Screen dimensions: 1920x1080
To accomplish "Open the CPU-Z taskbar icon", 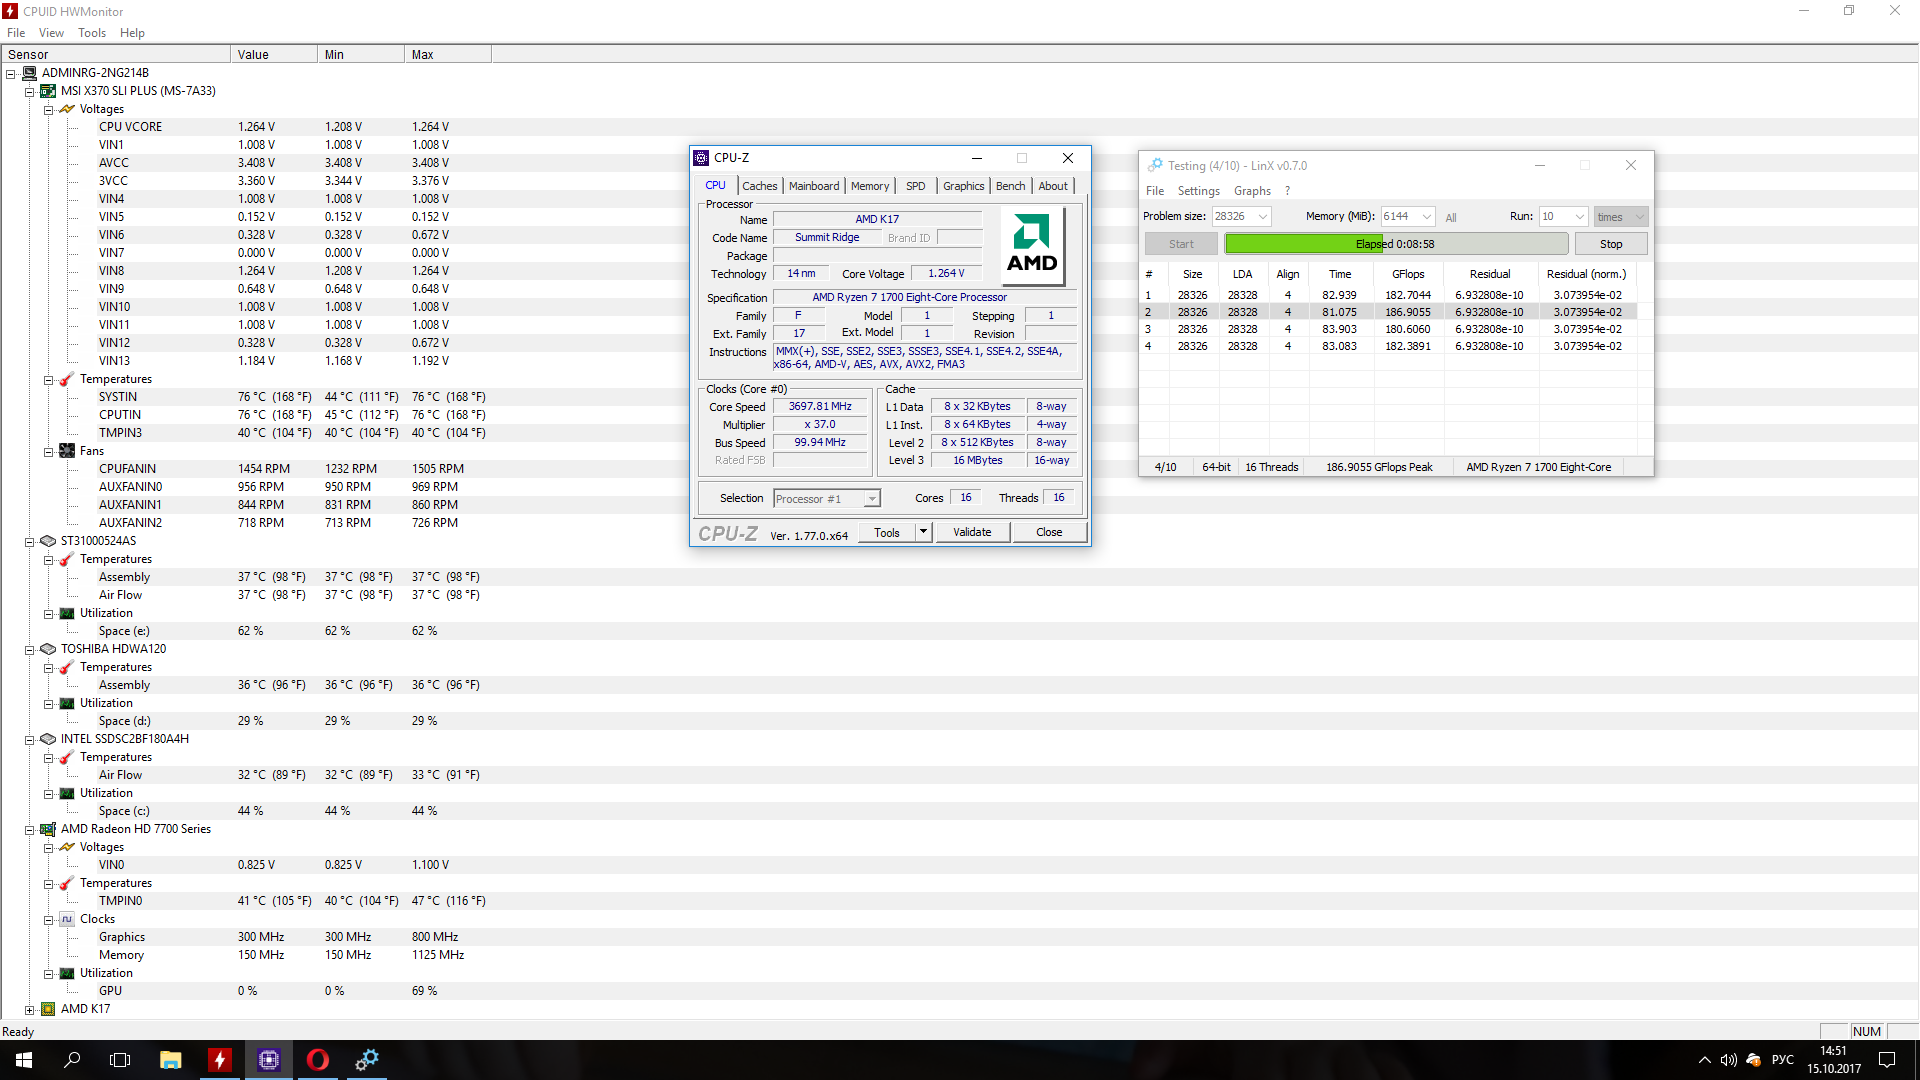I will 269,1060.
